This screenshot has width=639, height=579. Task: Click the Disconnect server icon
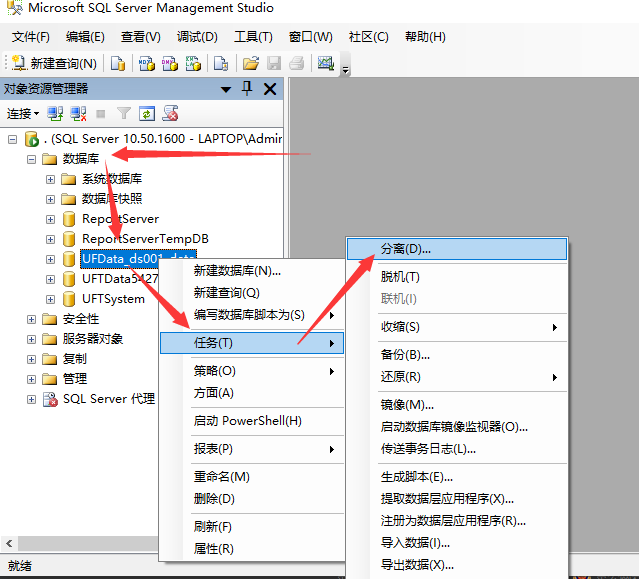tap(78, 113)
